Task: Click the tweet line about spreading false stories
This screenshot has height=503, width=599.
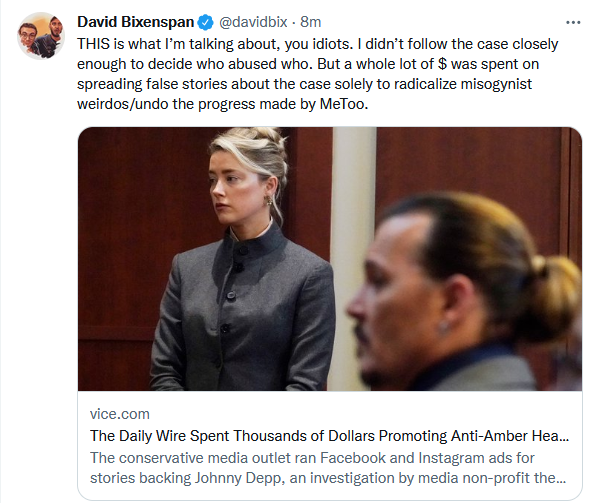Action: coord(304,84)
